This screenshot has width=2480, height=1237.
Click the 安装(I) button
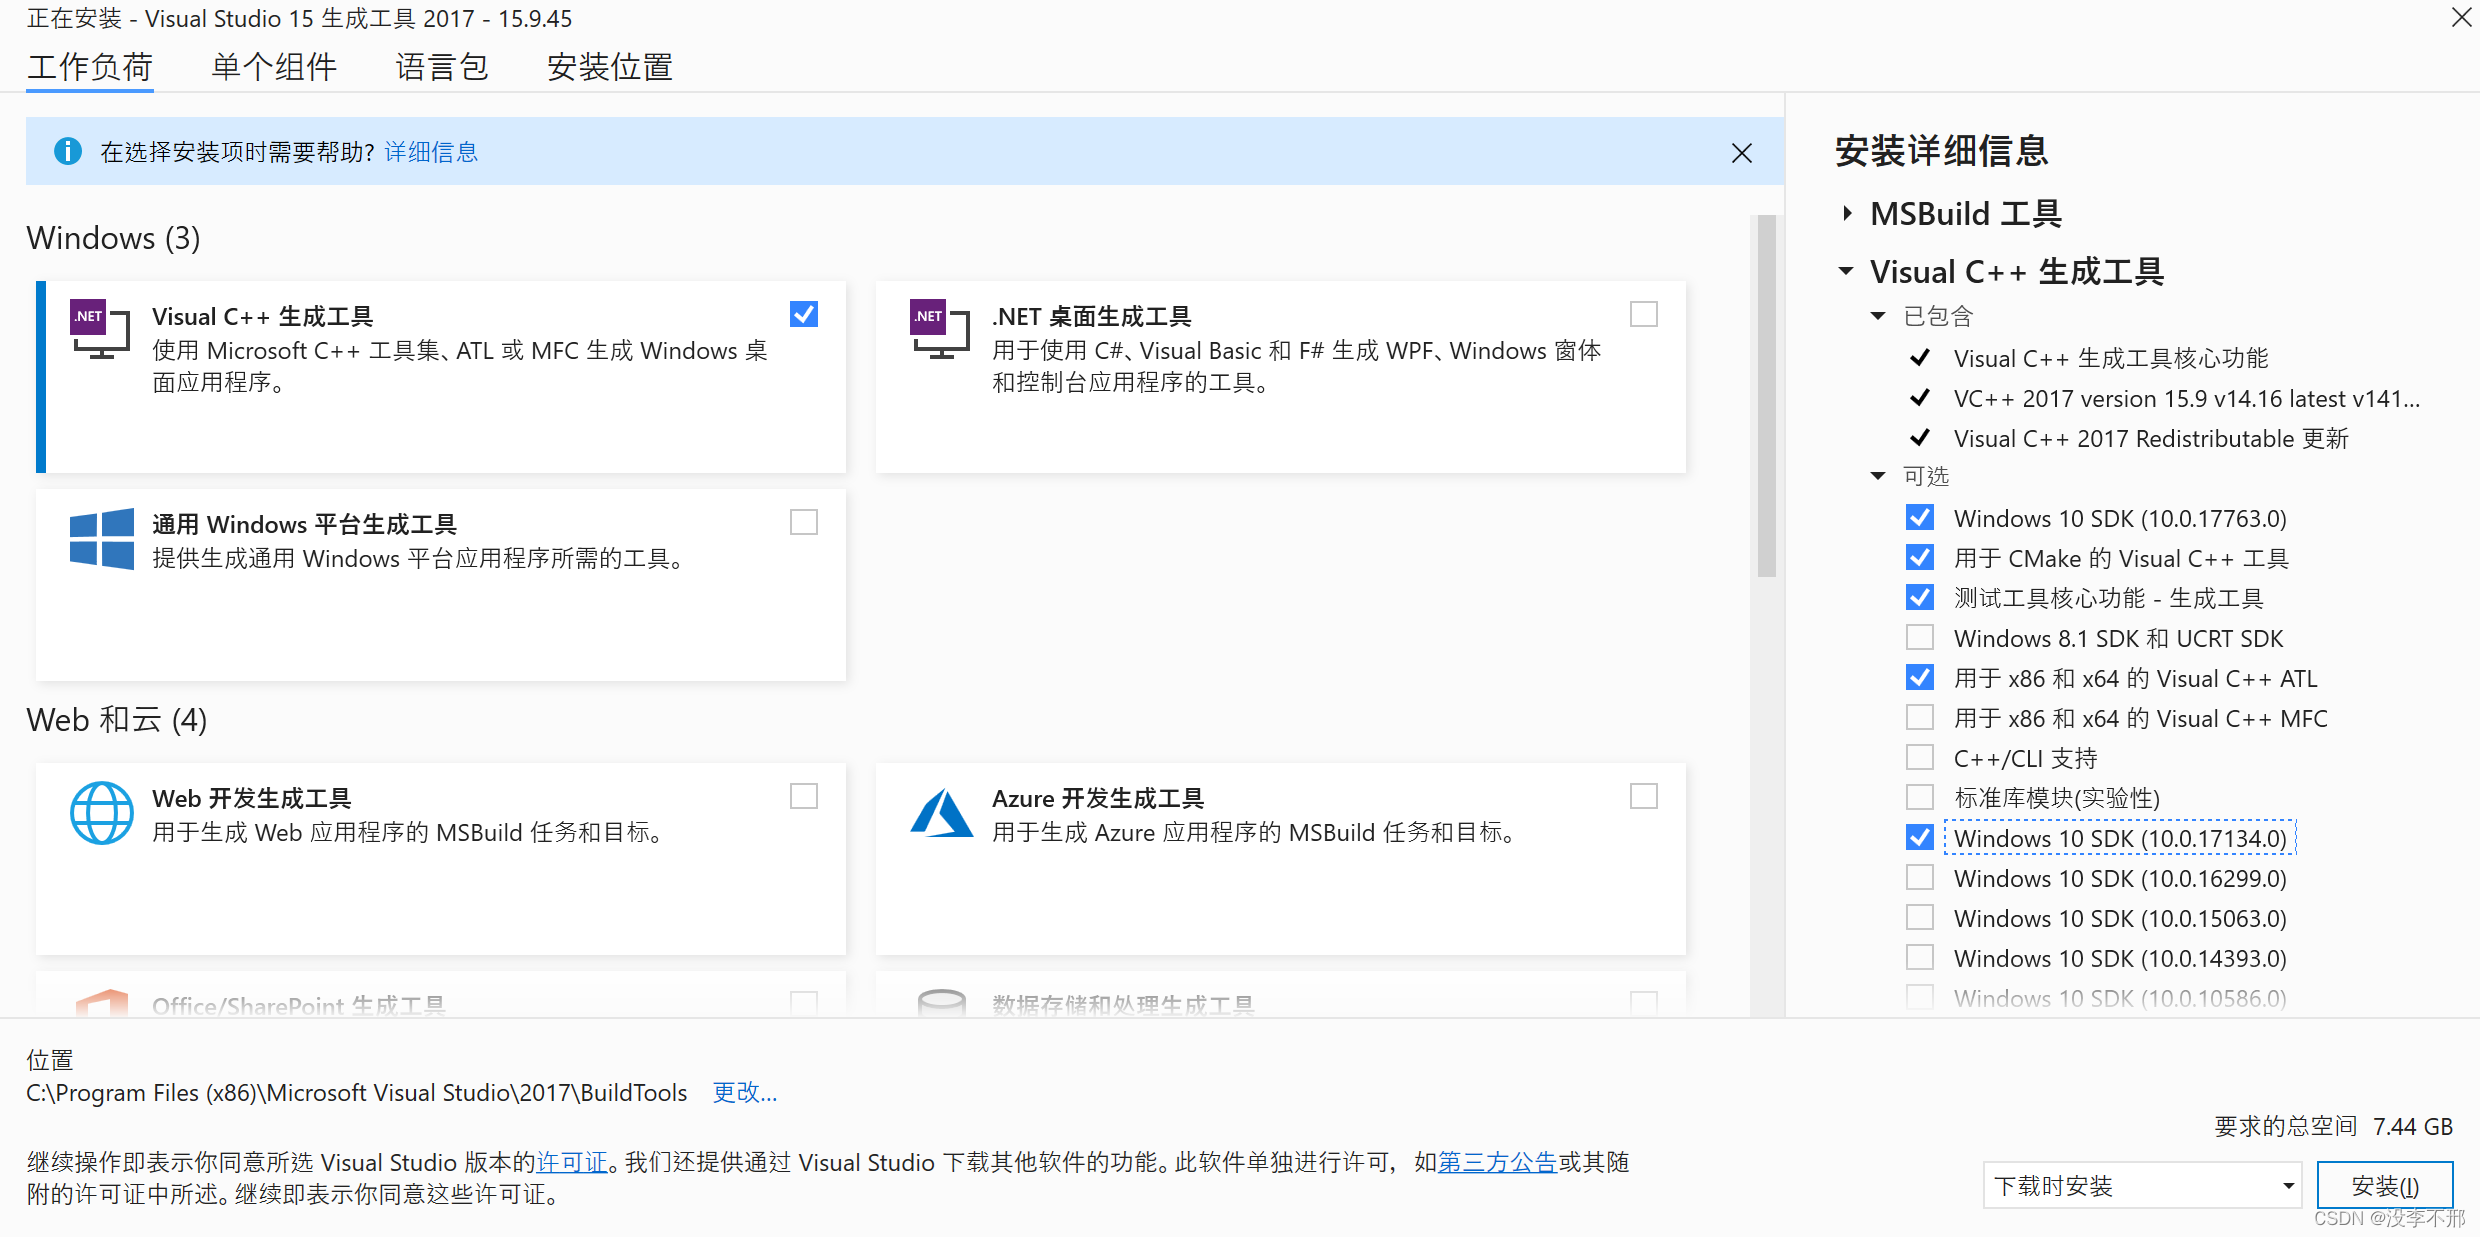coord(2385,1185)
